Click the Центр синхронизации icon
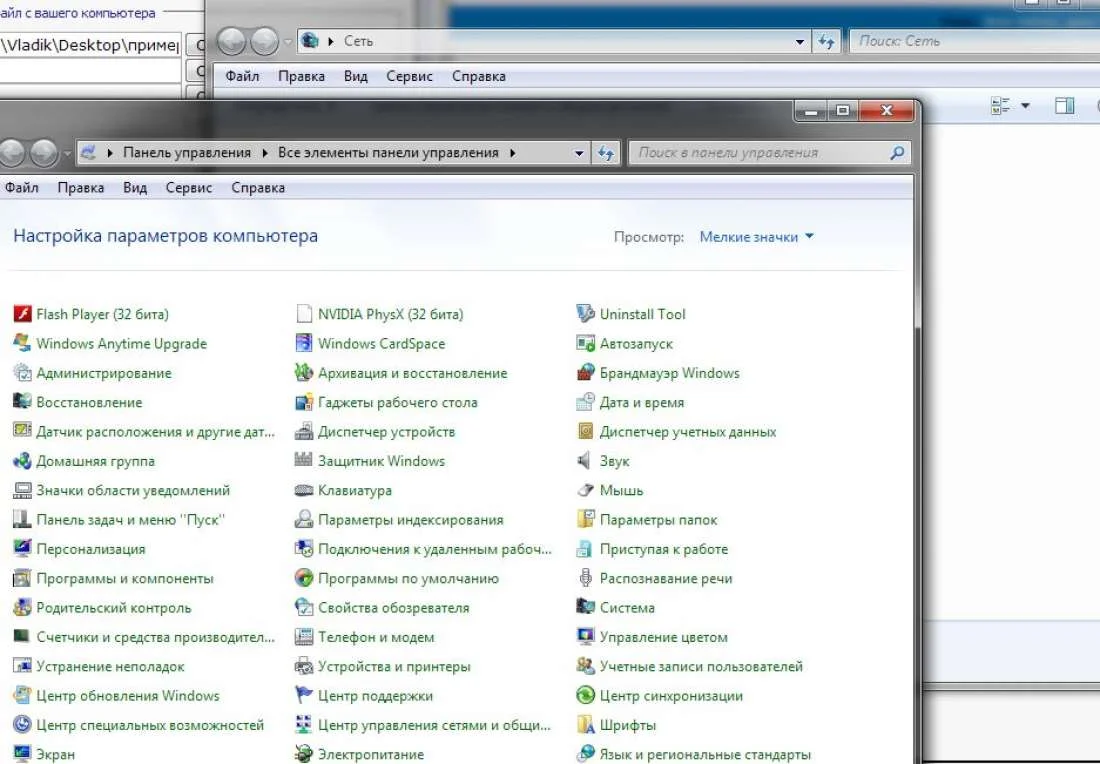This screenshot has height=764, width=1100. pos(585,695)
